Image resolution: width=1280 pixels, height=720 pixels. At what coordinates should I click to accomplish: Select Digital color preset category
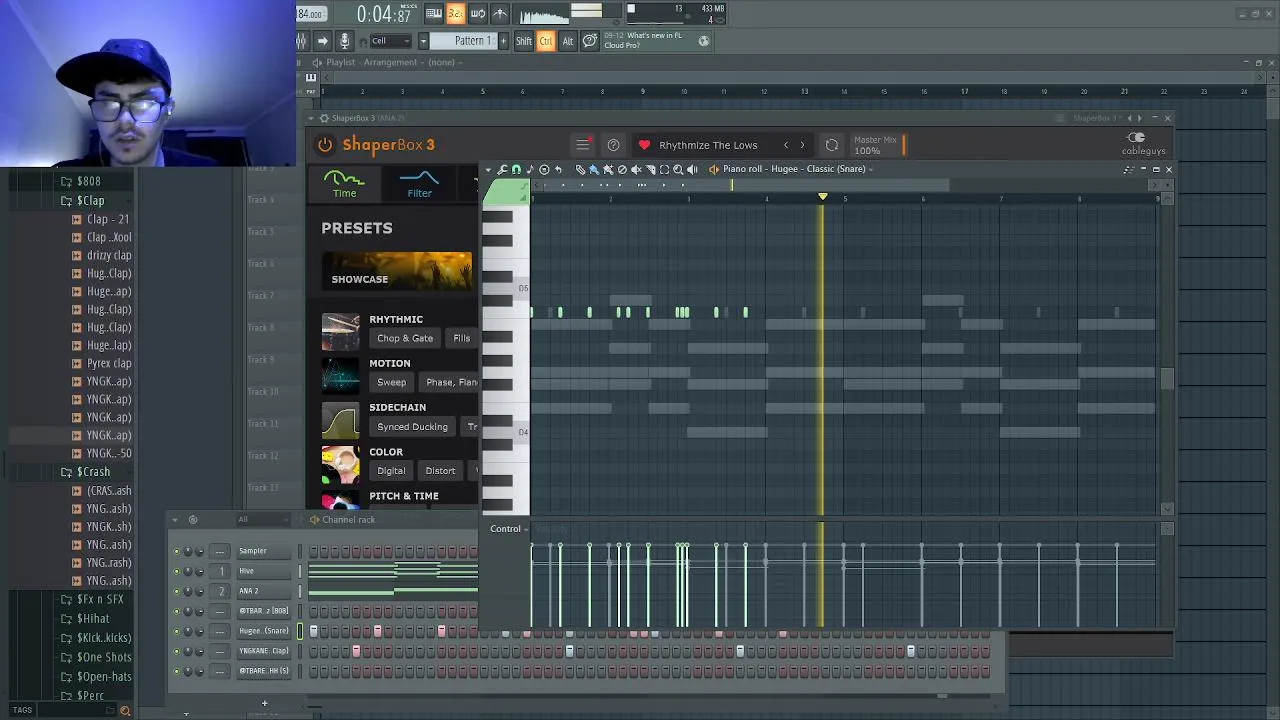click(x=391, y=470)
